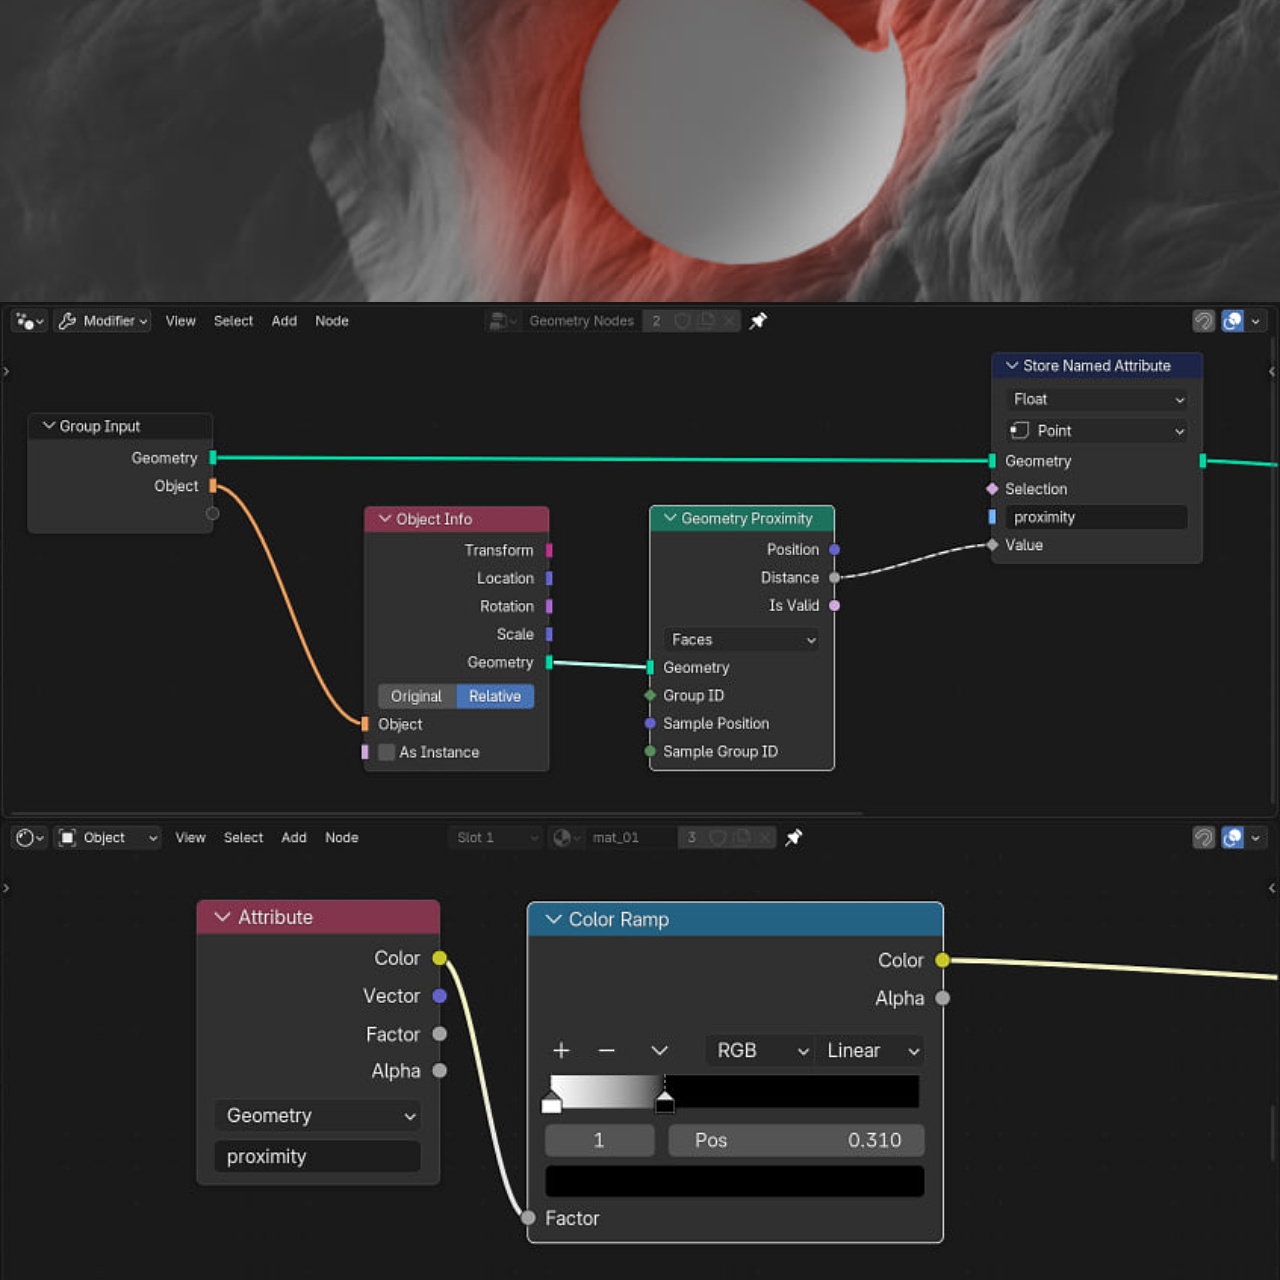Click the overlay button in the Geometry Nodes header
The image size is (1280, 1280).
[1233, 321]
